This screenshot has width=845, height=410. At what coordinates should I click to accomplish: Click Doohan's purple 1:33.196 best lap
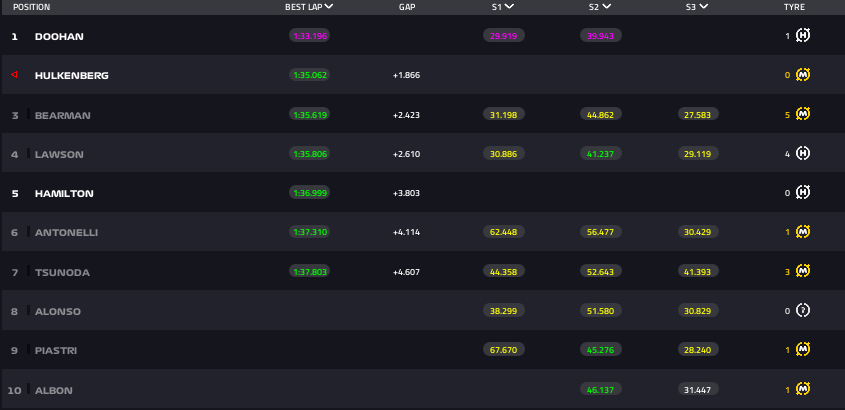(x=310, y=36)
